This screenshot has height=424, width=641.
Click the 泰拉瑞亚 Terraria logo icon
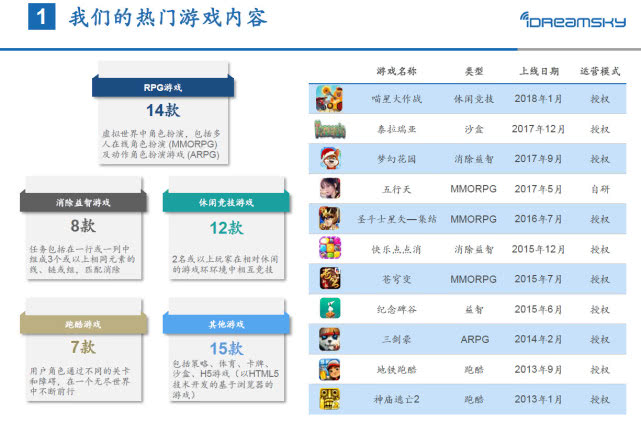[329, 129]
